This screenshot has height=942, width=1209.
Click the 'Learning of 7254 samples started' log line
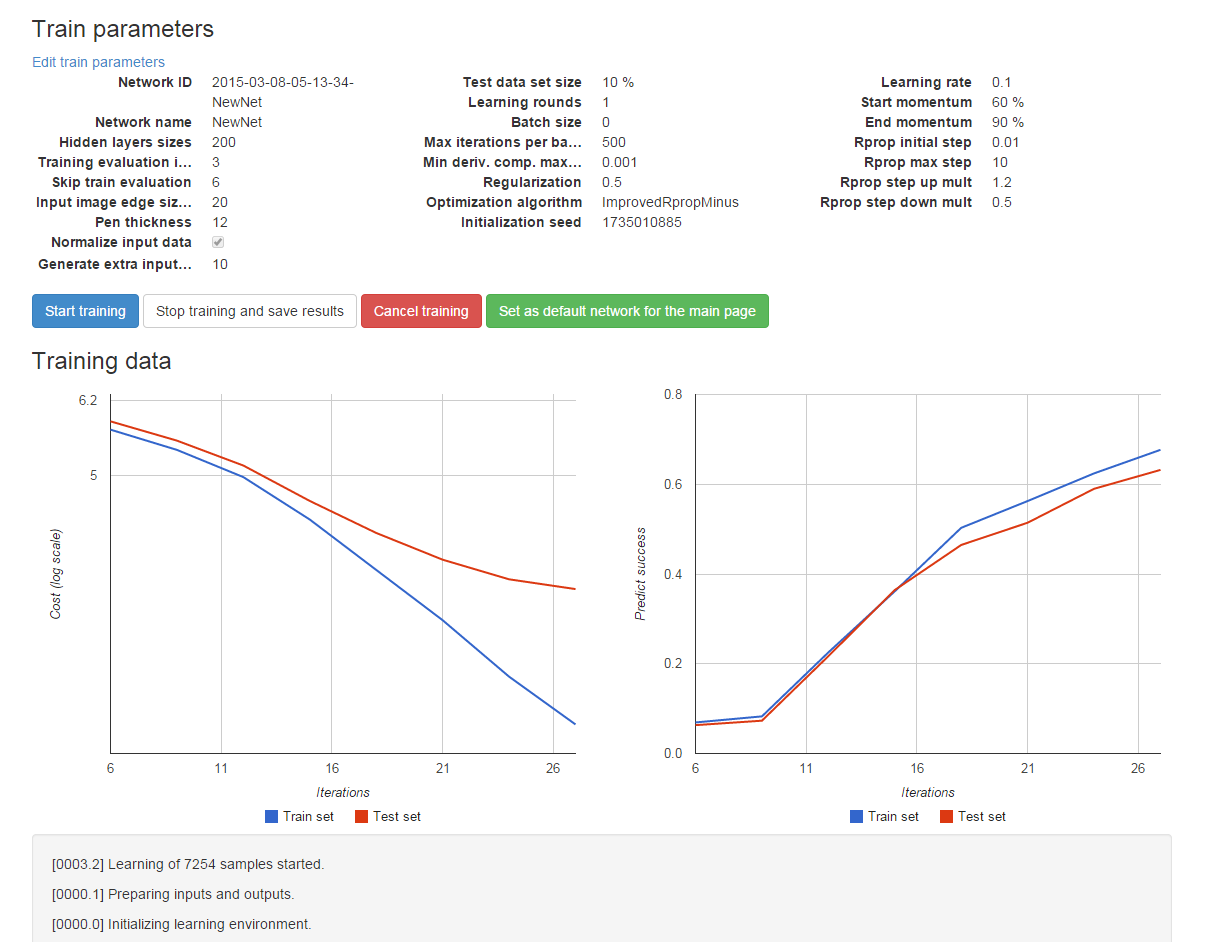(x=188, y=864)
